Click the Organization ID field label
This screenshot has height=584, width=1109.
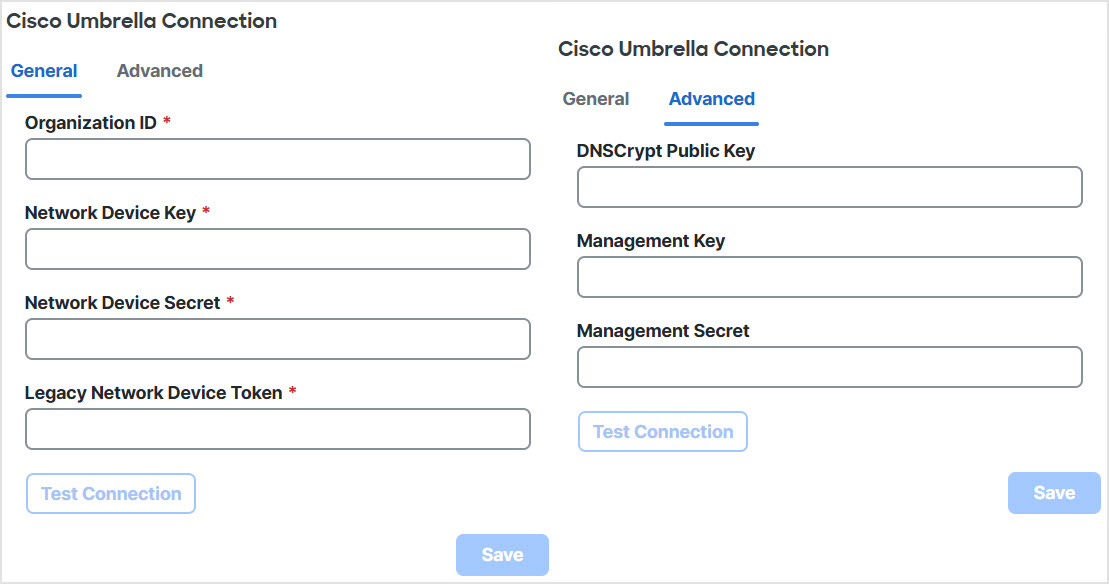click(91, 123)
